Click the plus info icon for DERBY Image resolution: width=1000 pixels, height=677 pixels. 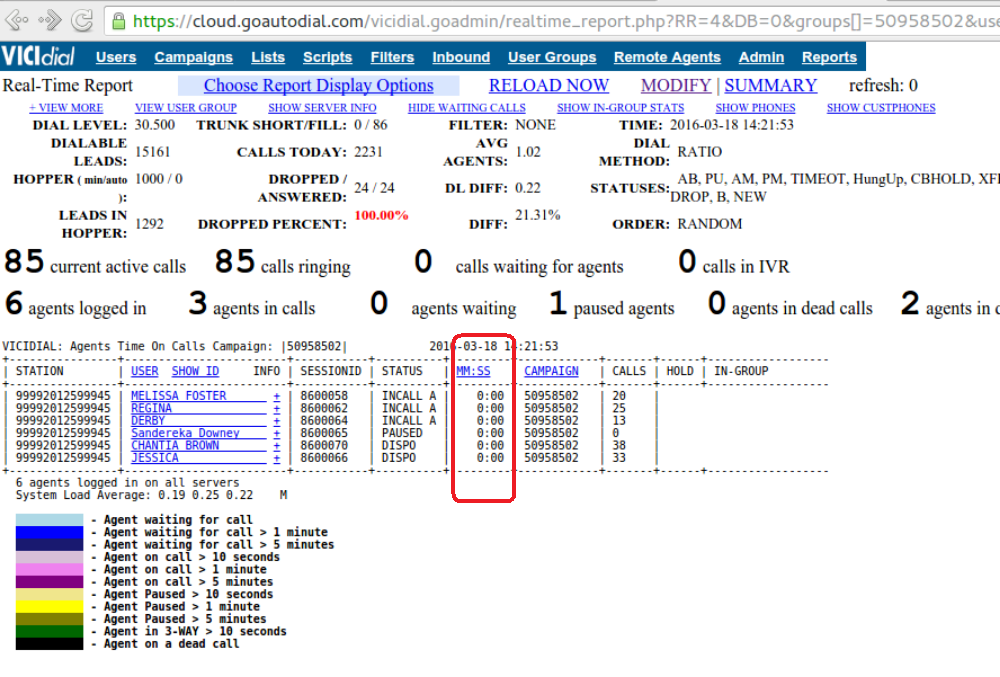(x=277, y=421)
